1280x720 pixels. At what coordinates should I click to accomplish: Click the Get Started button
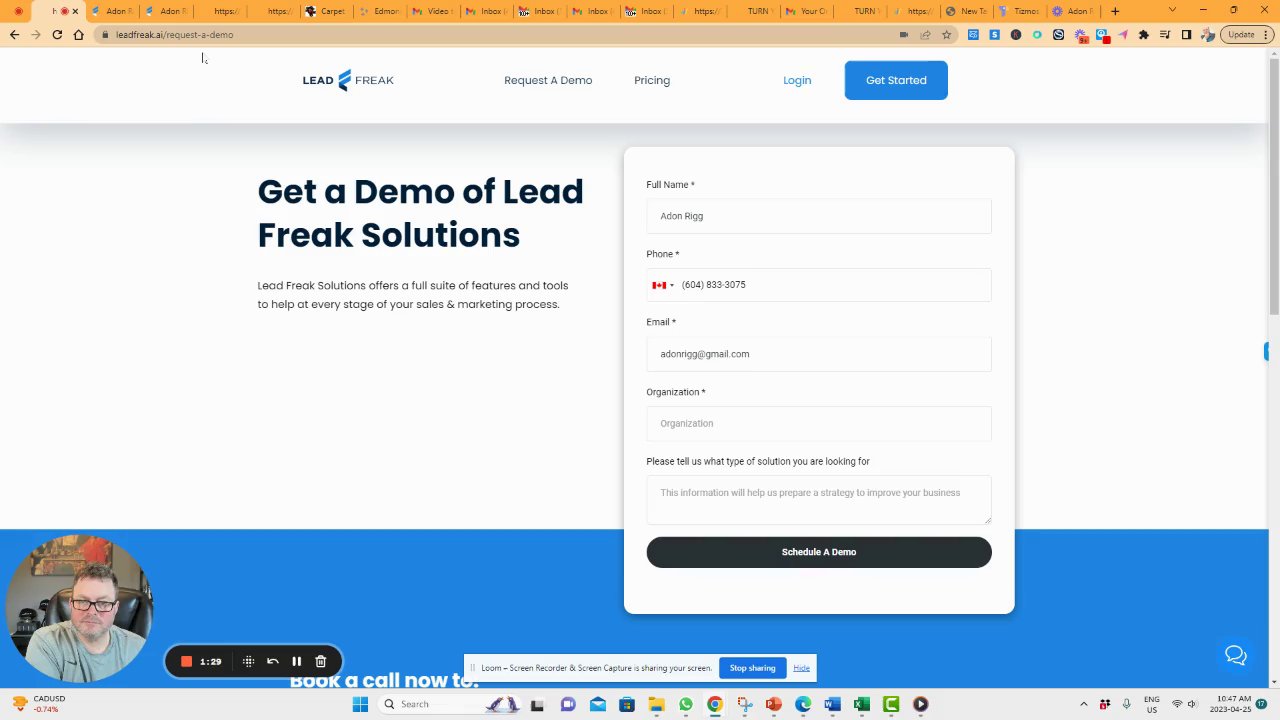point(896,80)
